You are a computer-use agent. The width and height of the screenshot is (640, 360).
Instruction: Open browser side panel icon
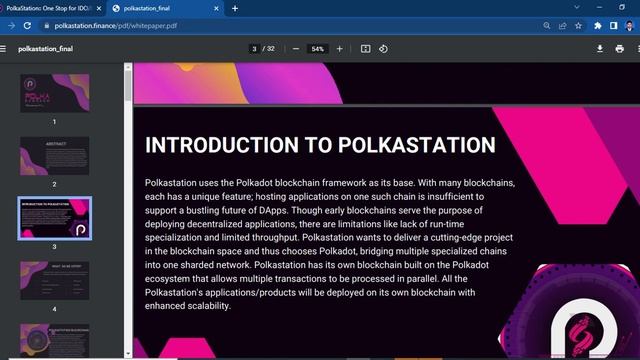pyautogui.click(x=613, y=26)
